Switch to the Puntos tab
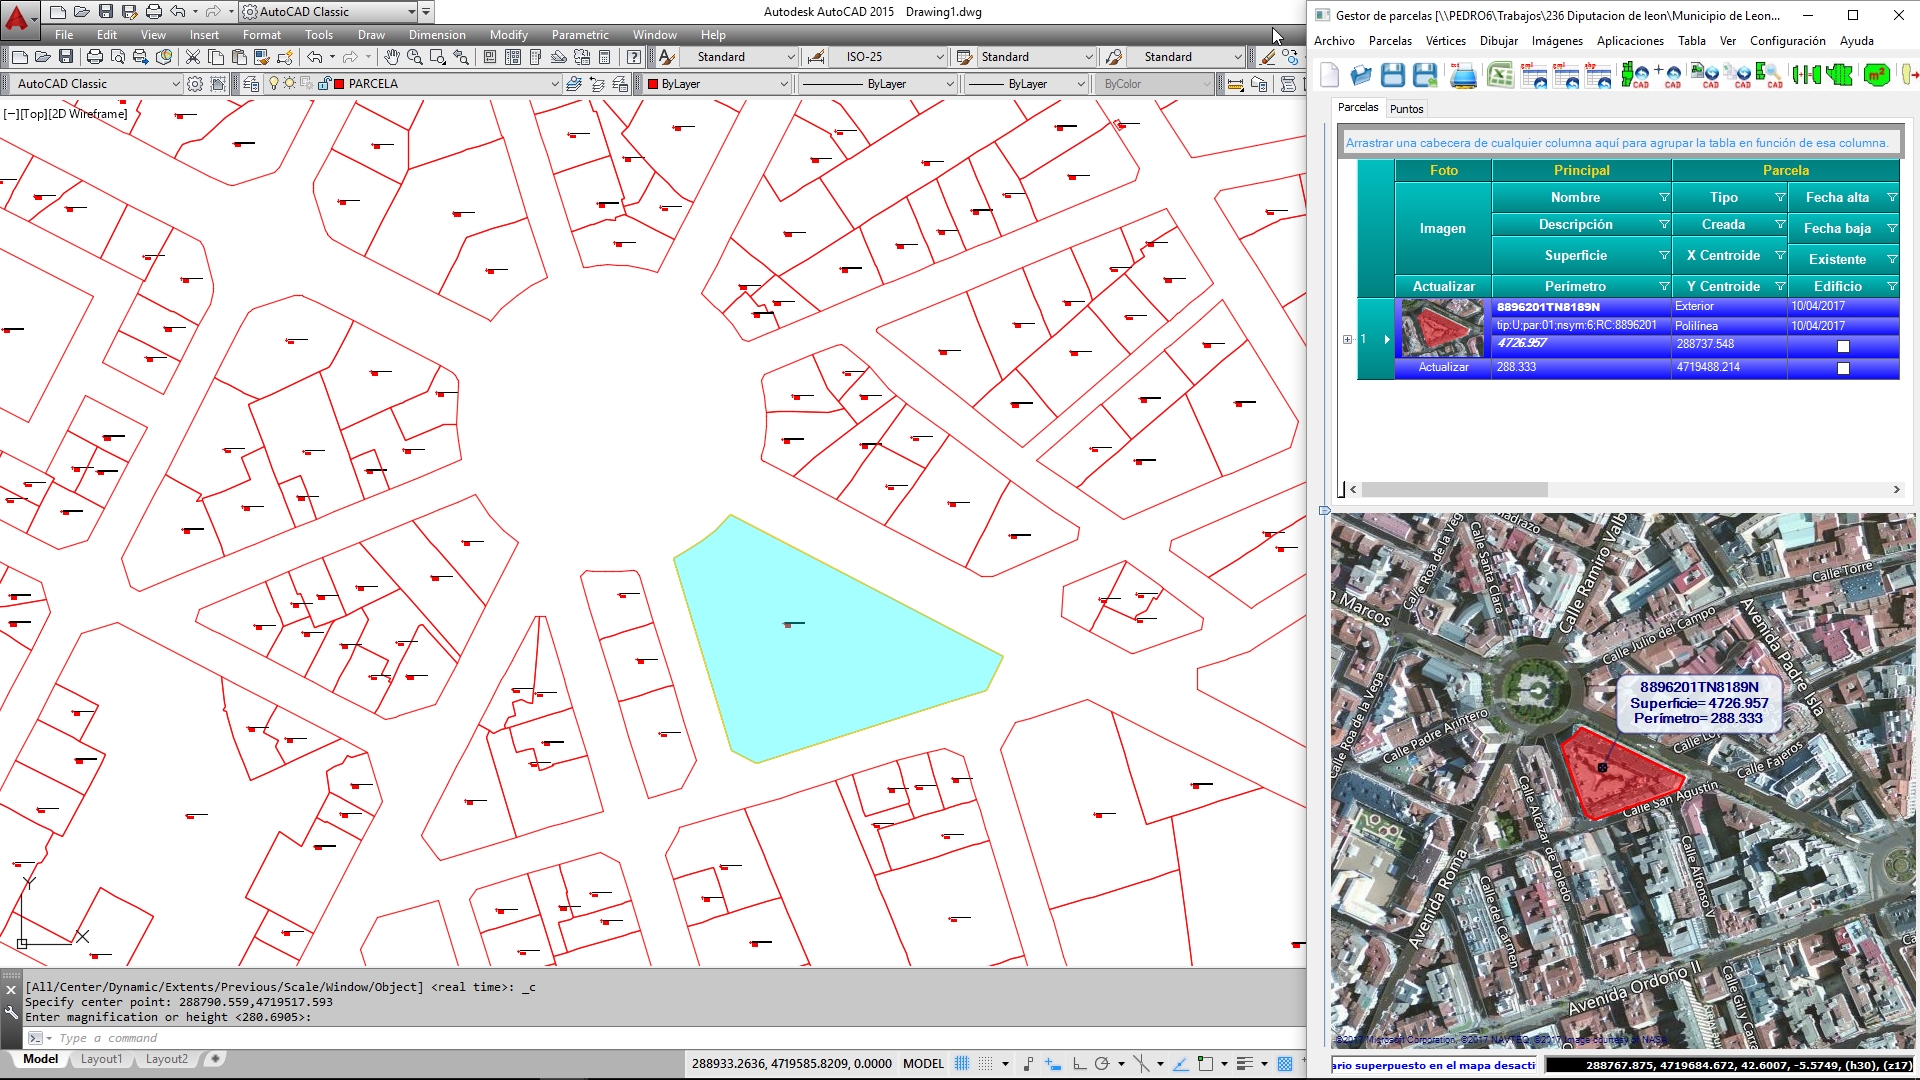 coord(1406,109)
